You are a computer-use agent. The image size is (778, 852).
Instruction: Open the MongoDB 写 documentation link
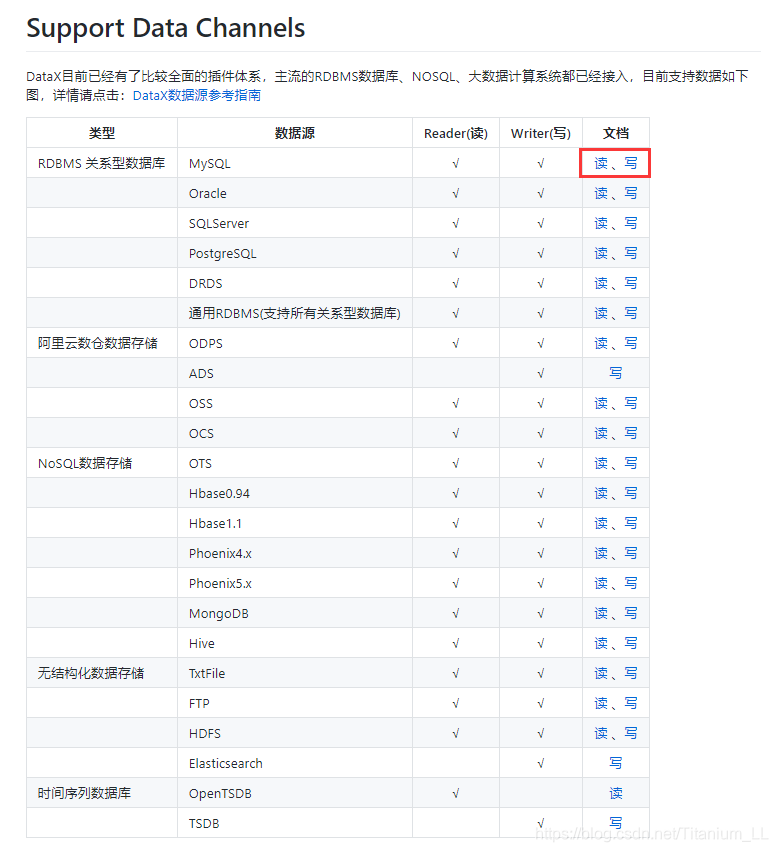[630, 613]
